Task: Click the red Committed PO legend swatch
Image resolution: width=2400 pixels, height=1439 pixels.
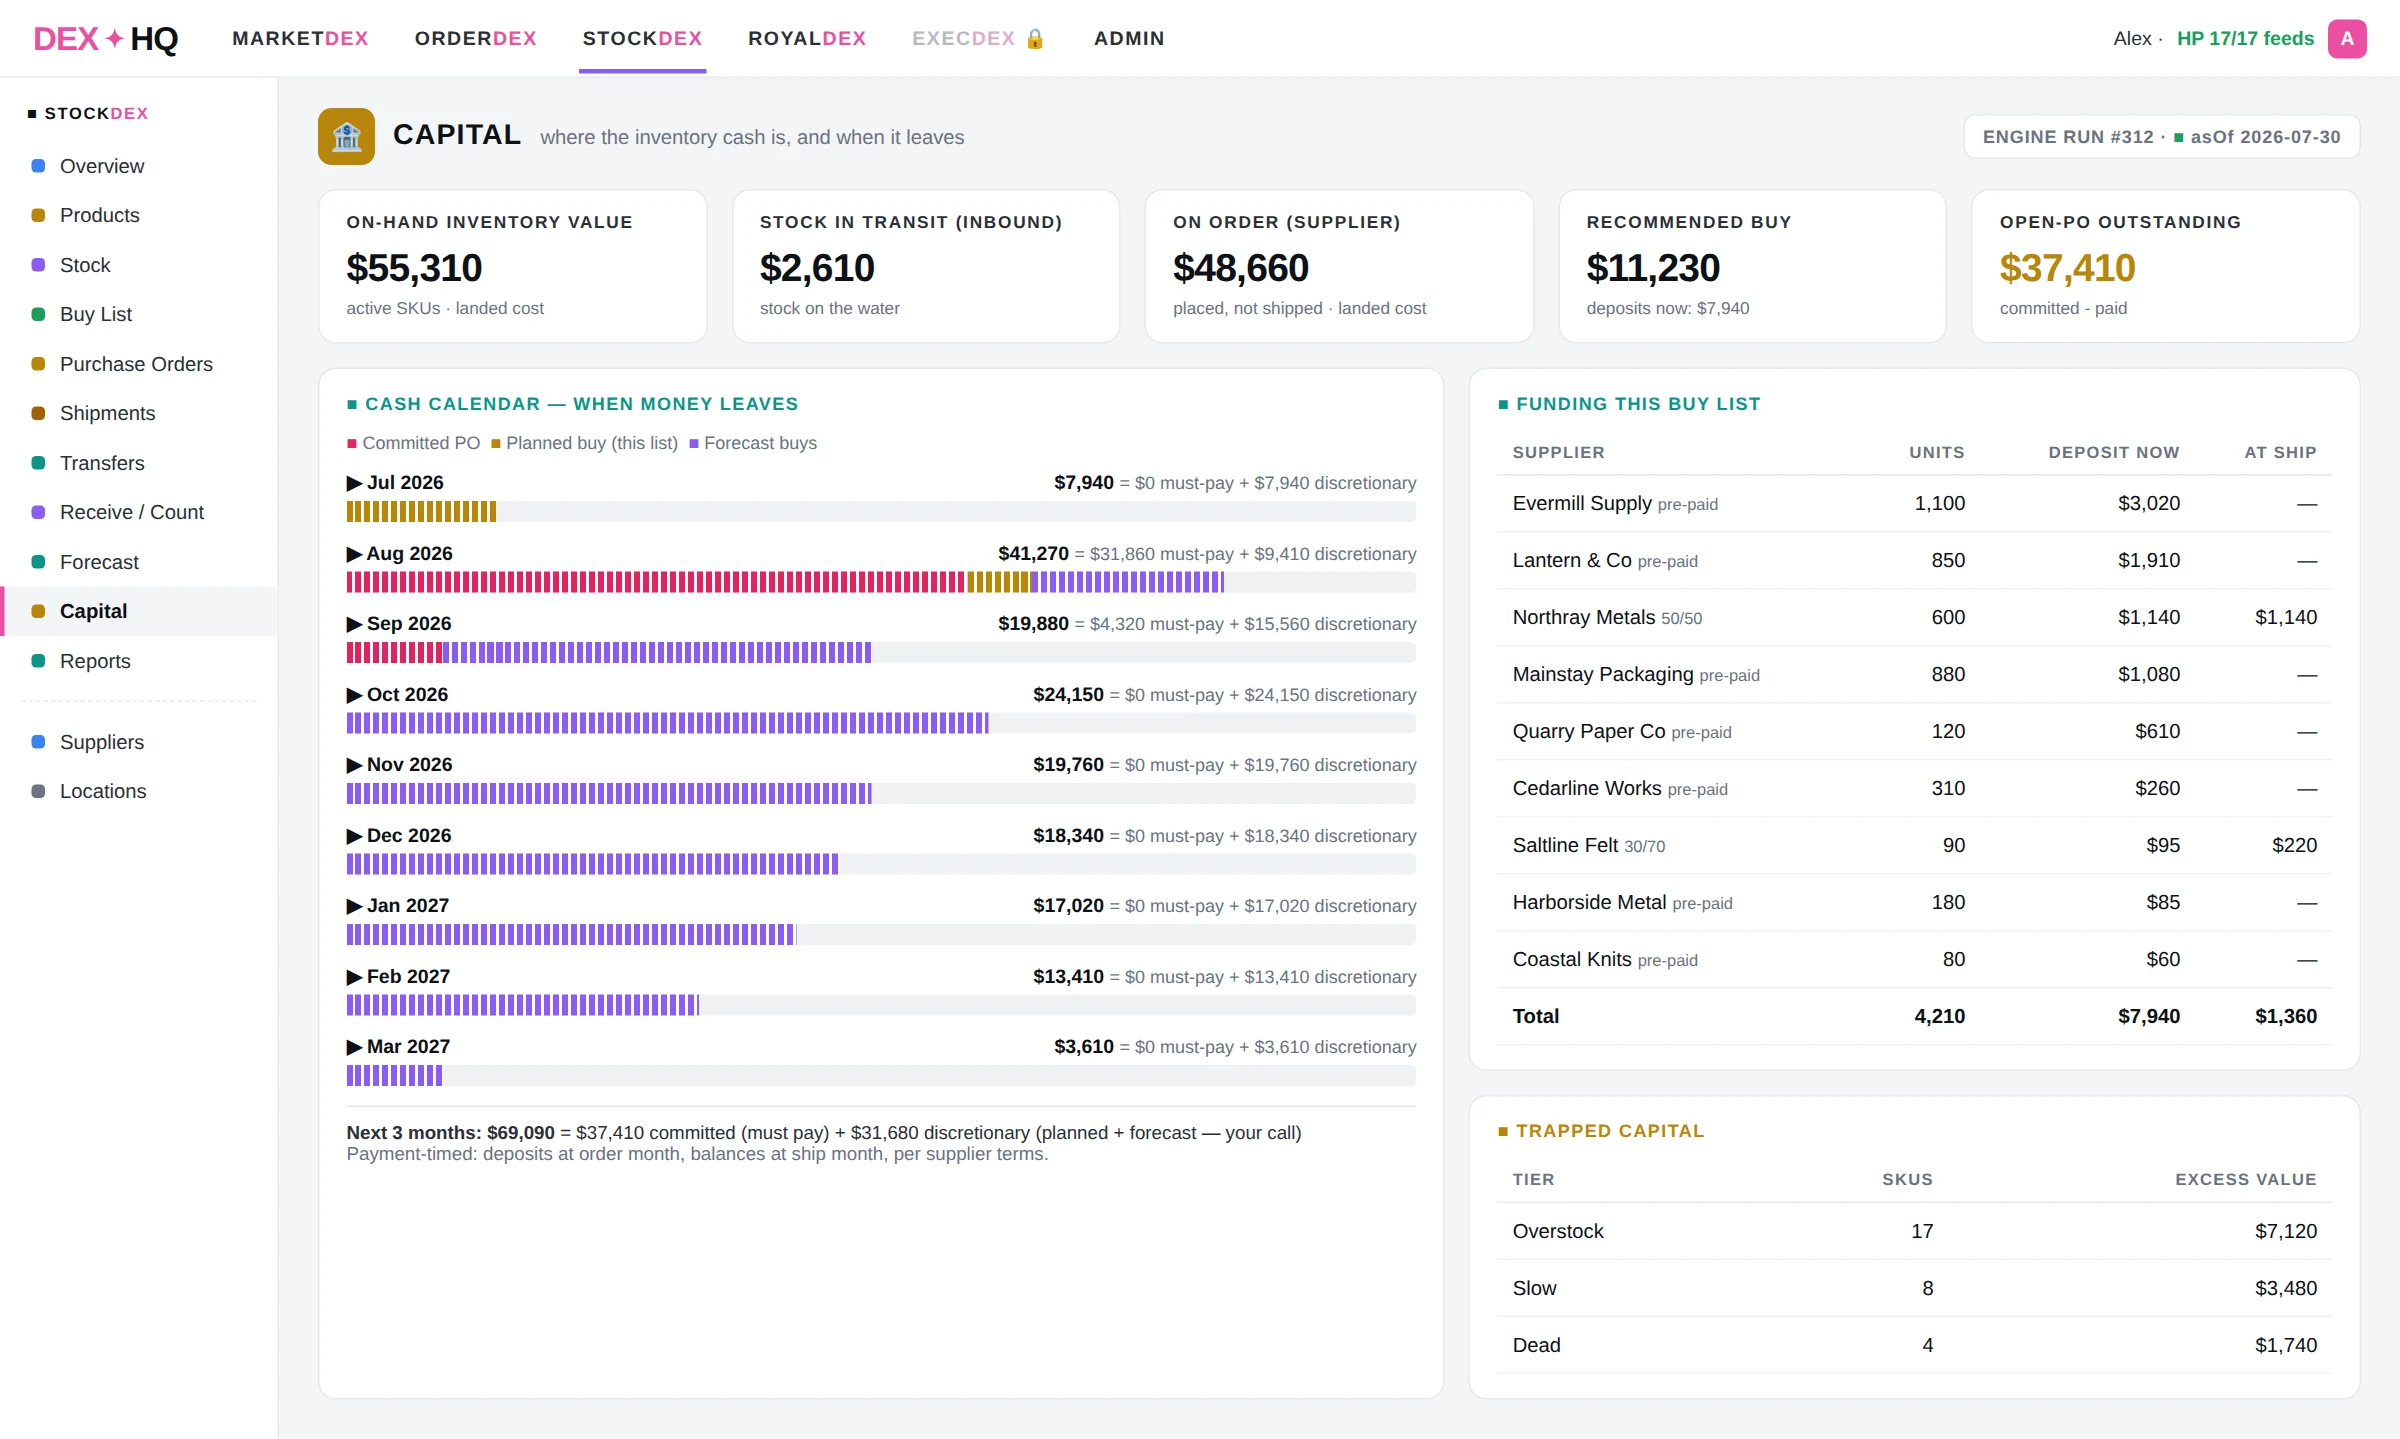Action: (x=352, y=444)
